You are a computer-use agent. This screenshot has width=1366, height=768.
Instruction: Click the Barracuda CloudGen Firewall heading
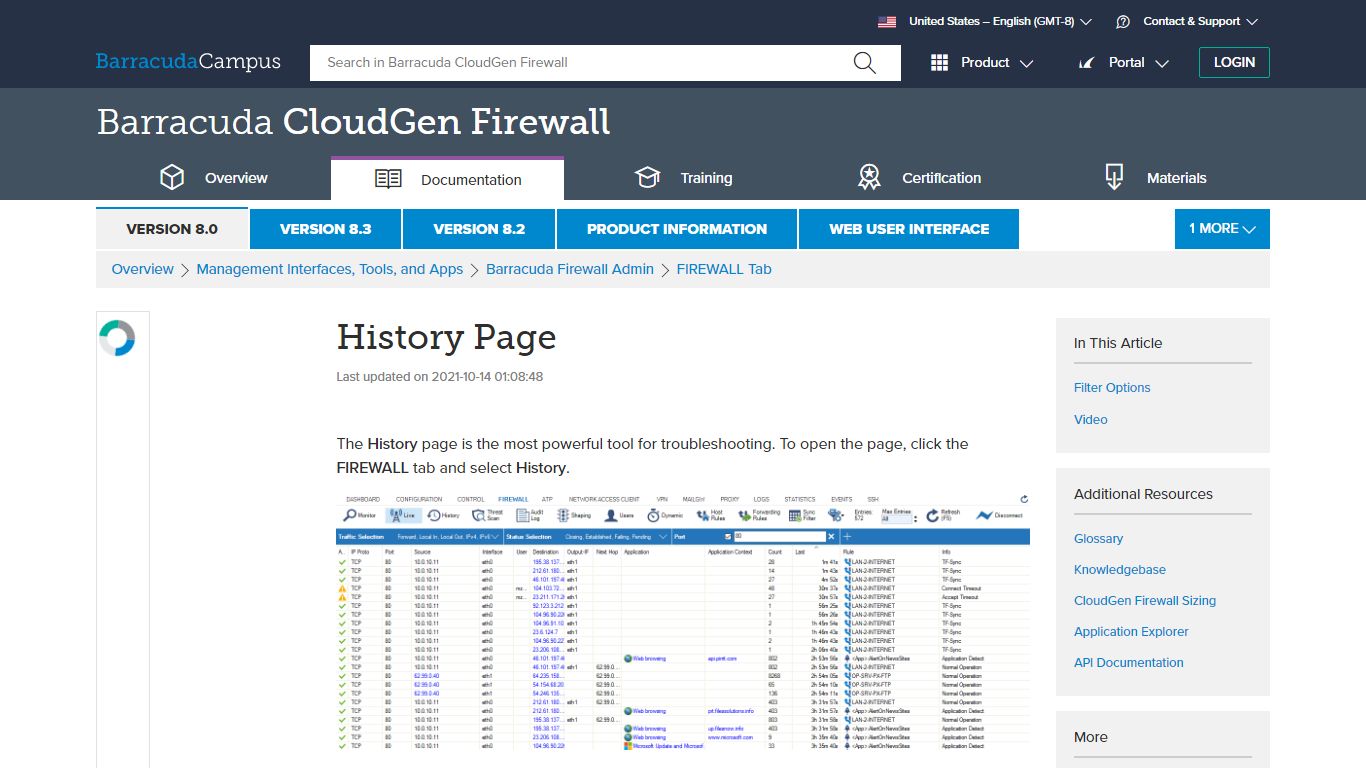pyautogui.click(x=354, y=122)
